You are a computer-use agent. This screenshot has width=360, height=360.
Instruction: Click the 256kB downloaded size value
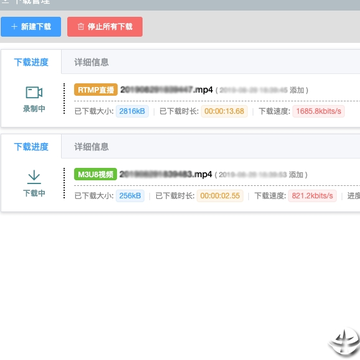[130, 196]
